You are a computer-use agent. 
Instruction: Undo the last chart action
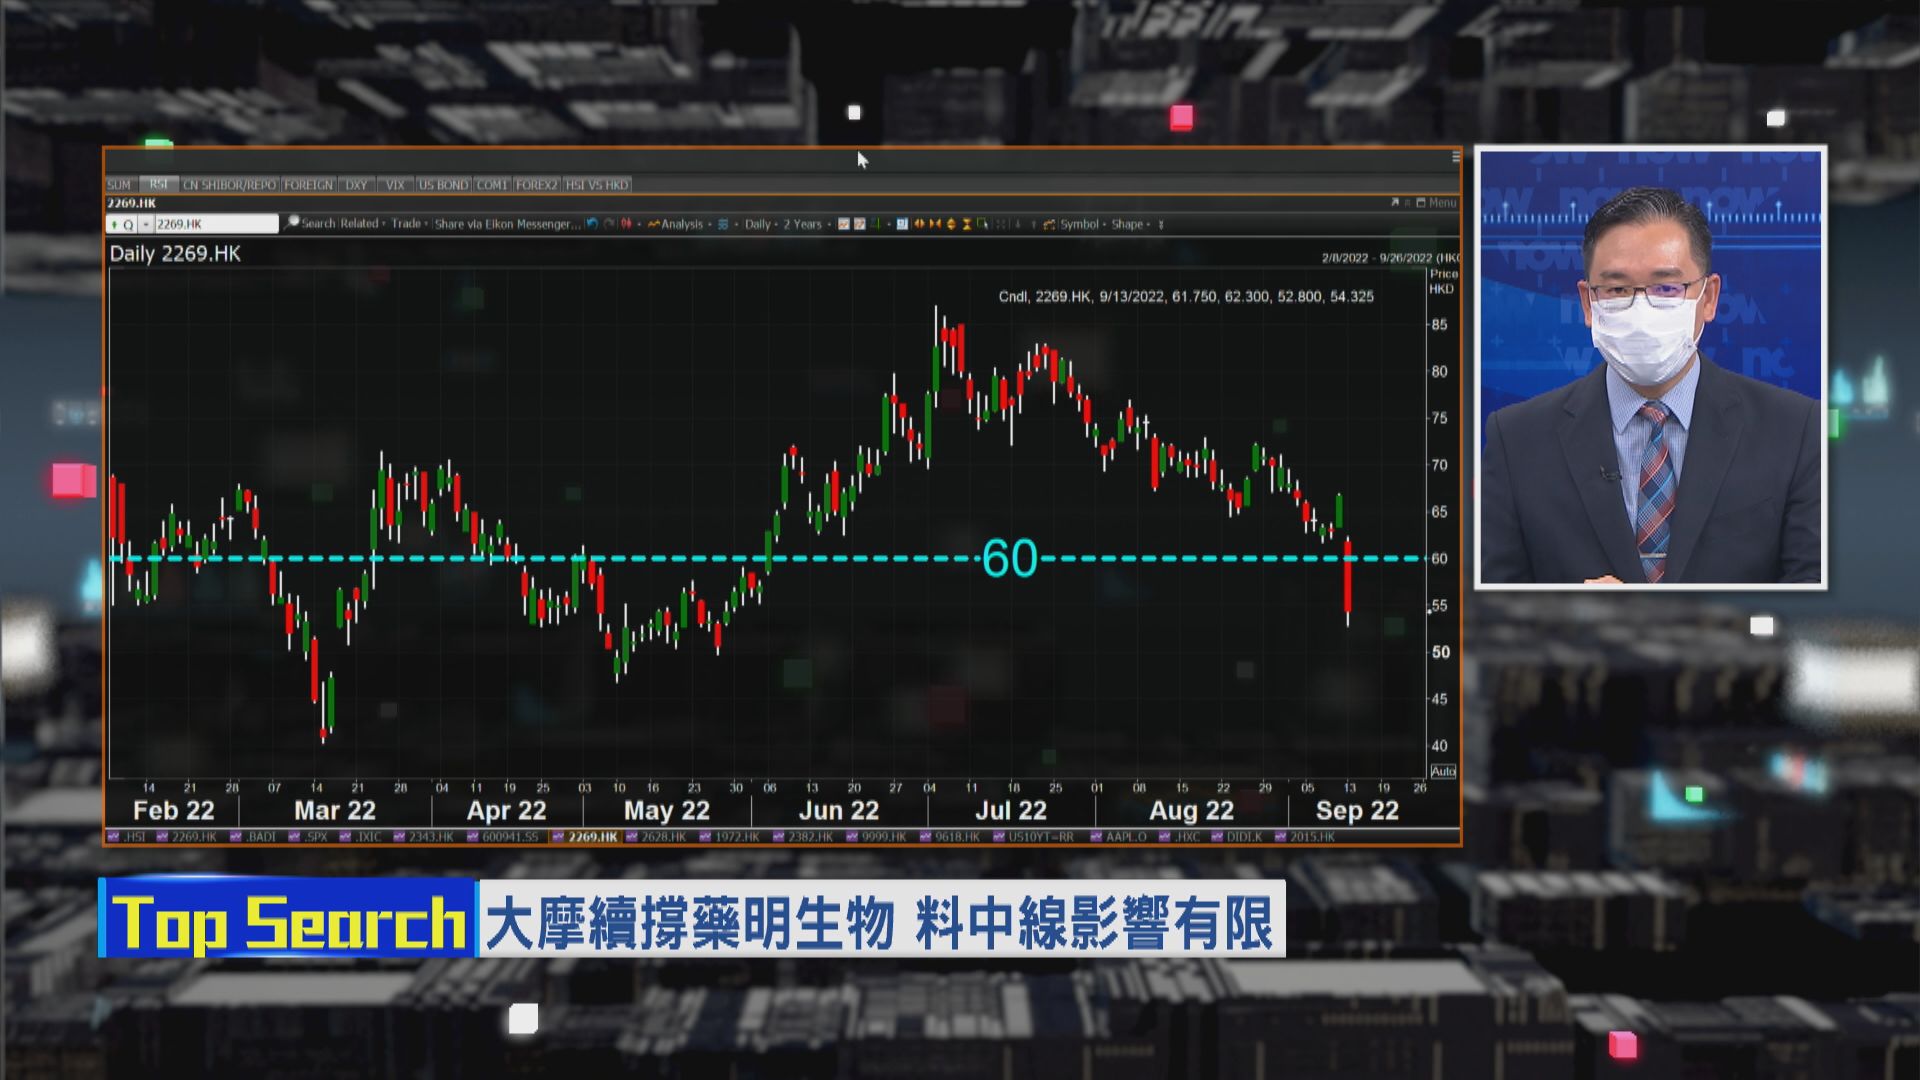(x=592, y=224)
